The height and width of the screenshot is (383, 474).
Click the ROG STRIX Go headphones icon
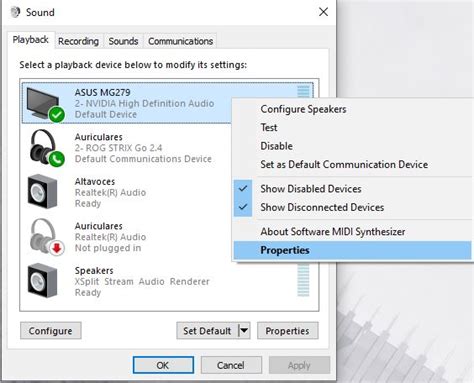47,148
